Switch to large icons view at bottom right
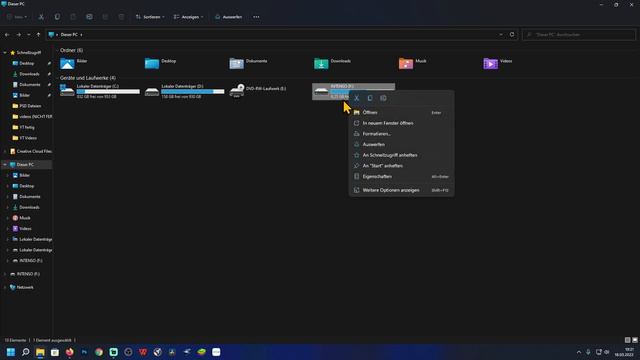This screenshot has height=360, width=640. click(635, 340)
